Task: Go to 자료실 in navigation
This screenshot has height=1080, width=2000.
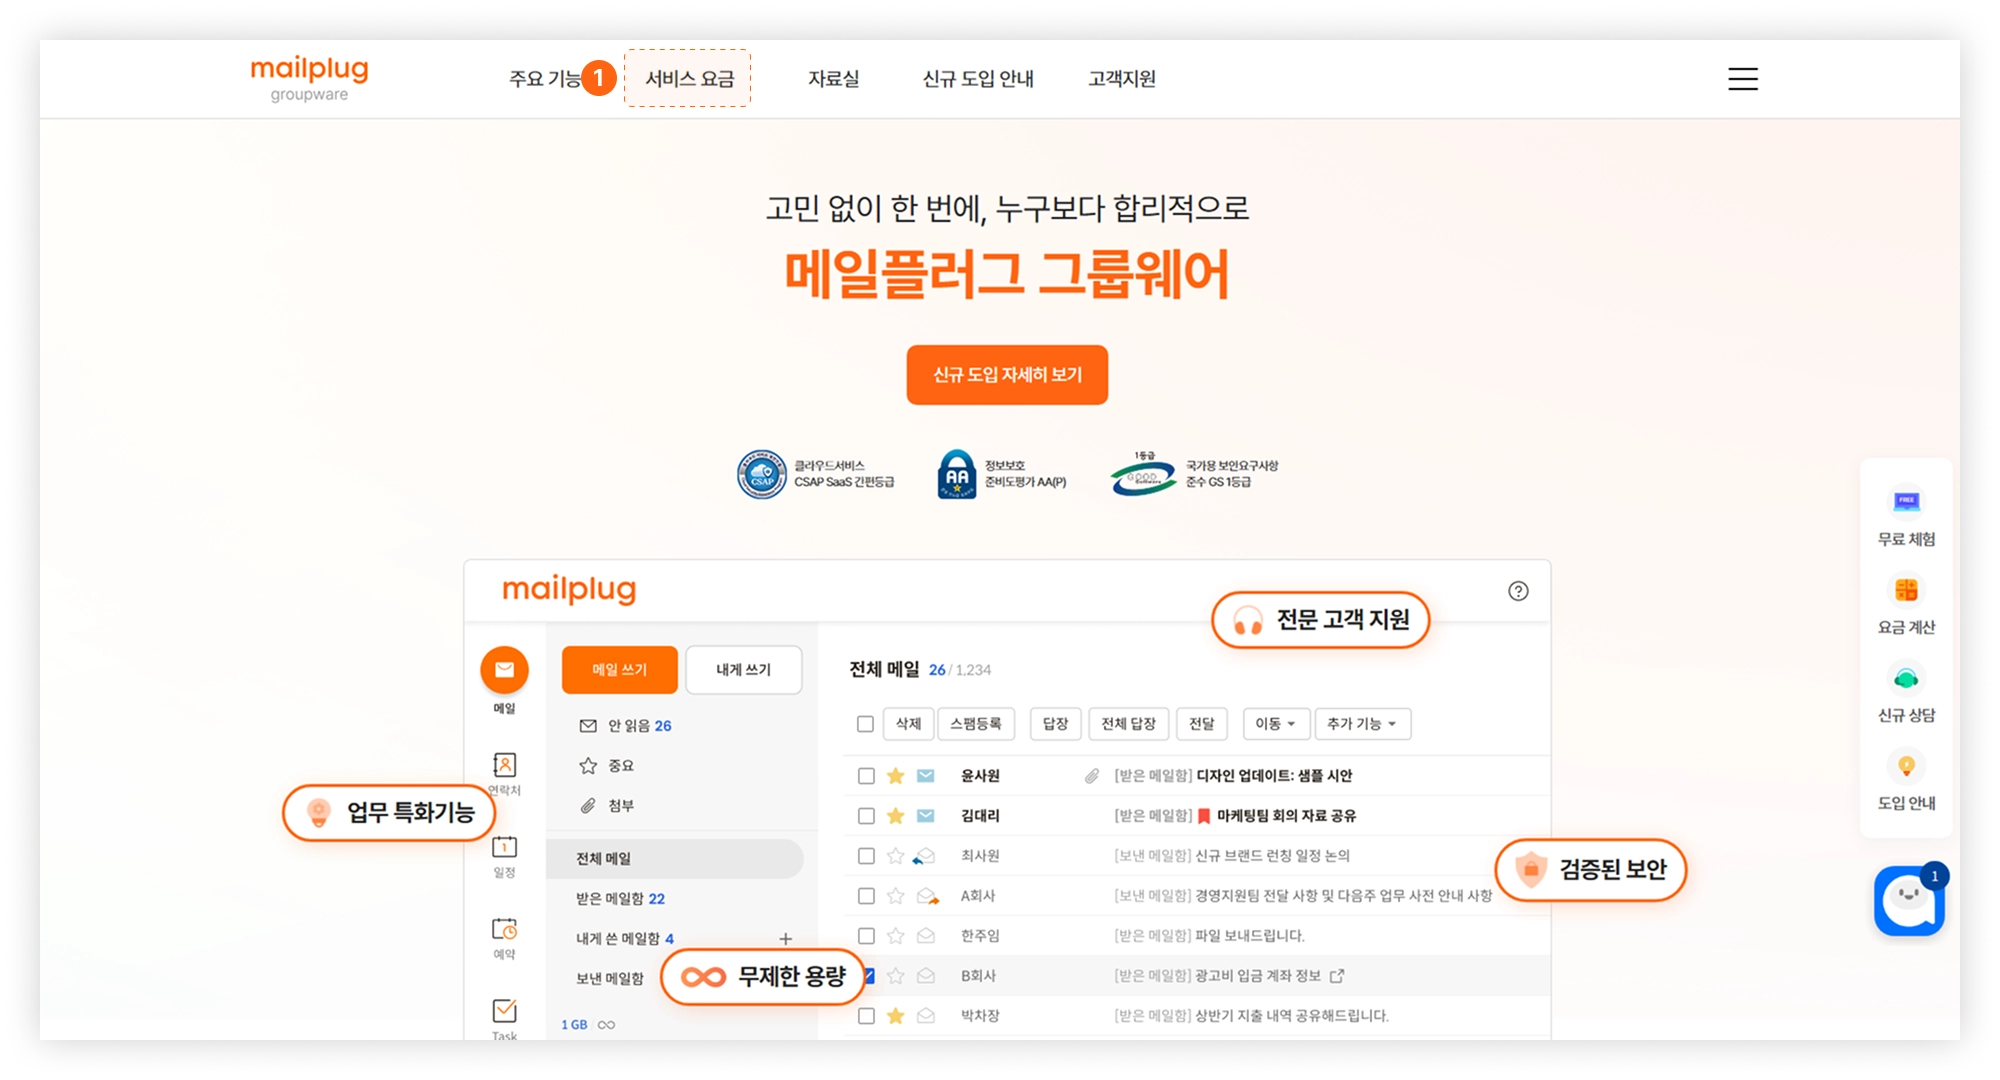Action: (833, 79)
